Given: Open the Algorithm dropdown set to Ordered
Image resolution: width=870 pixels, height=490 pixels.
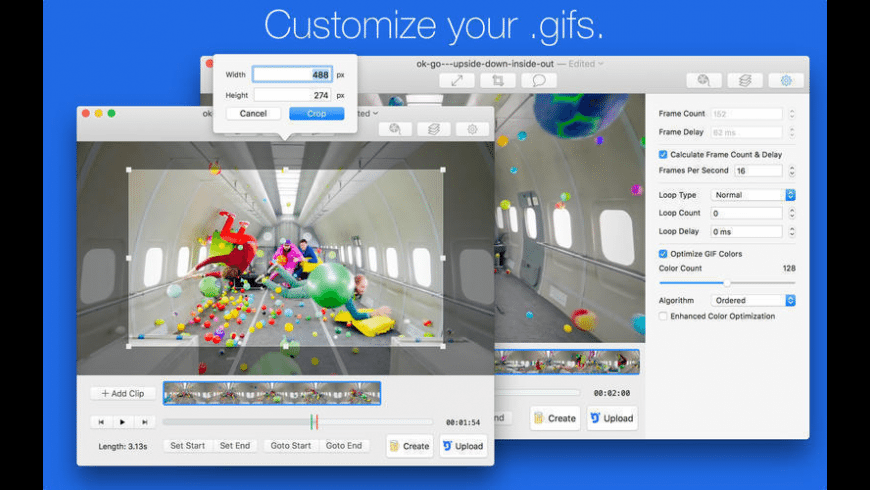Looking at the screenshot, I should pyautogui.click(x=753, y=300).
